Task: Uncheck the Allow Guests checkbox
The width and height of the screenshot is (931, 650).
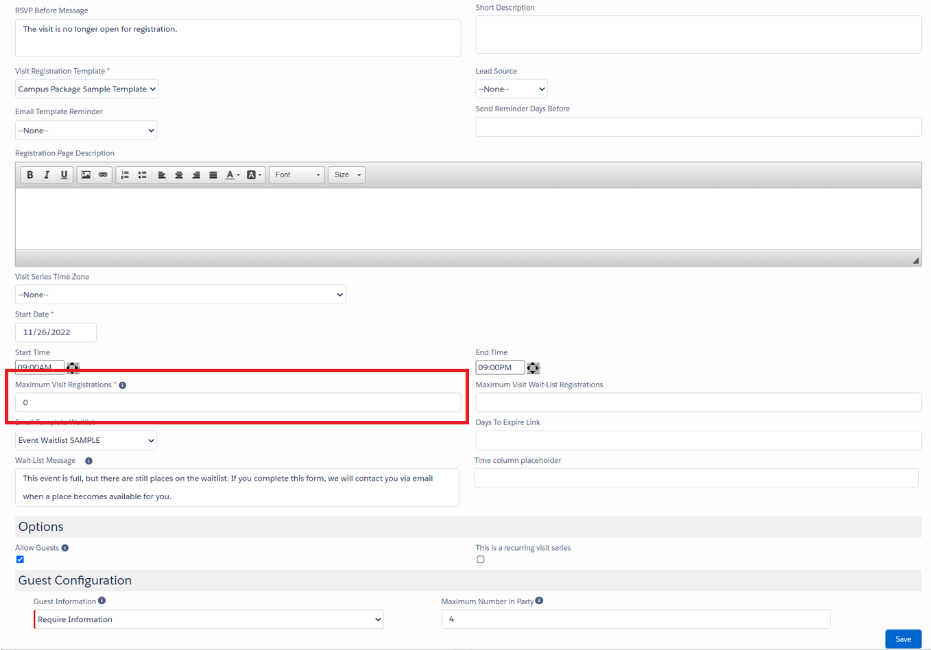Action: (20, 560)
